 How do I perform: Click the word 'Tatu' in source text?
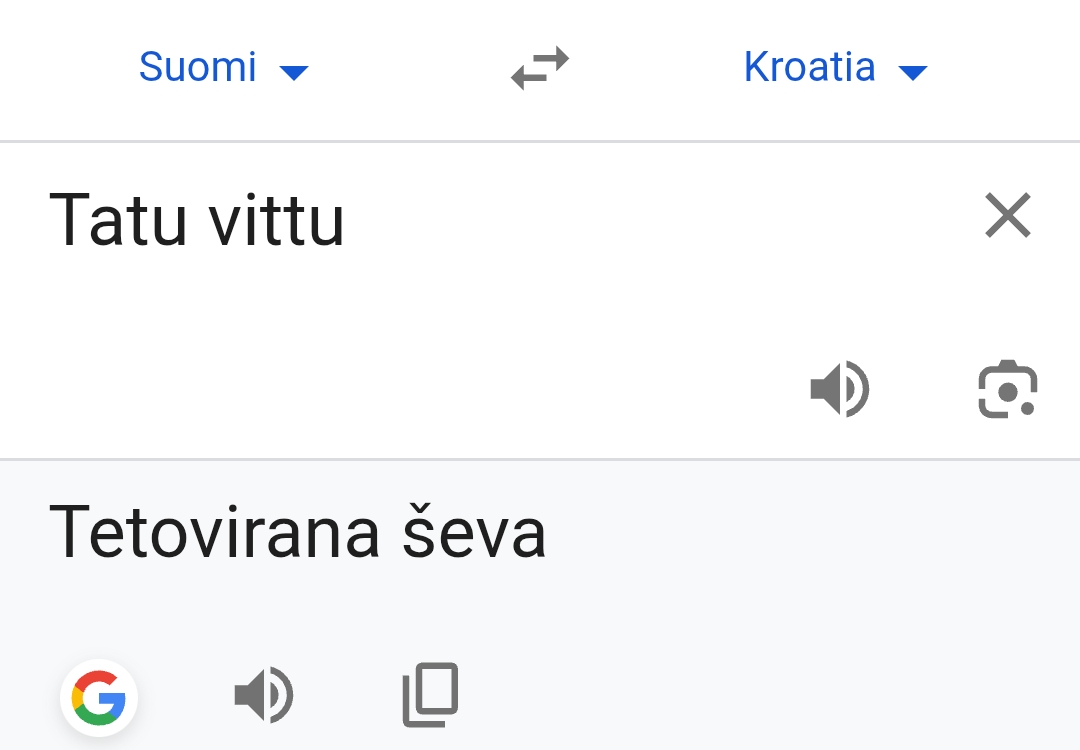[x=118, y=220]
